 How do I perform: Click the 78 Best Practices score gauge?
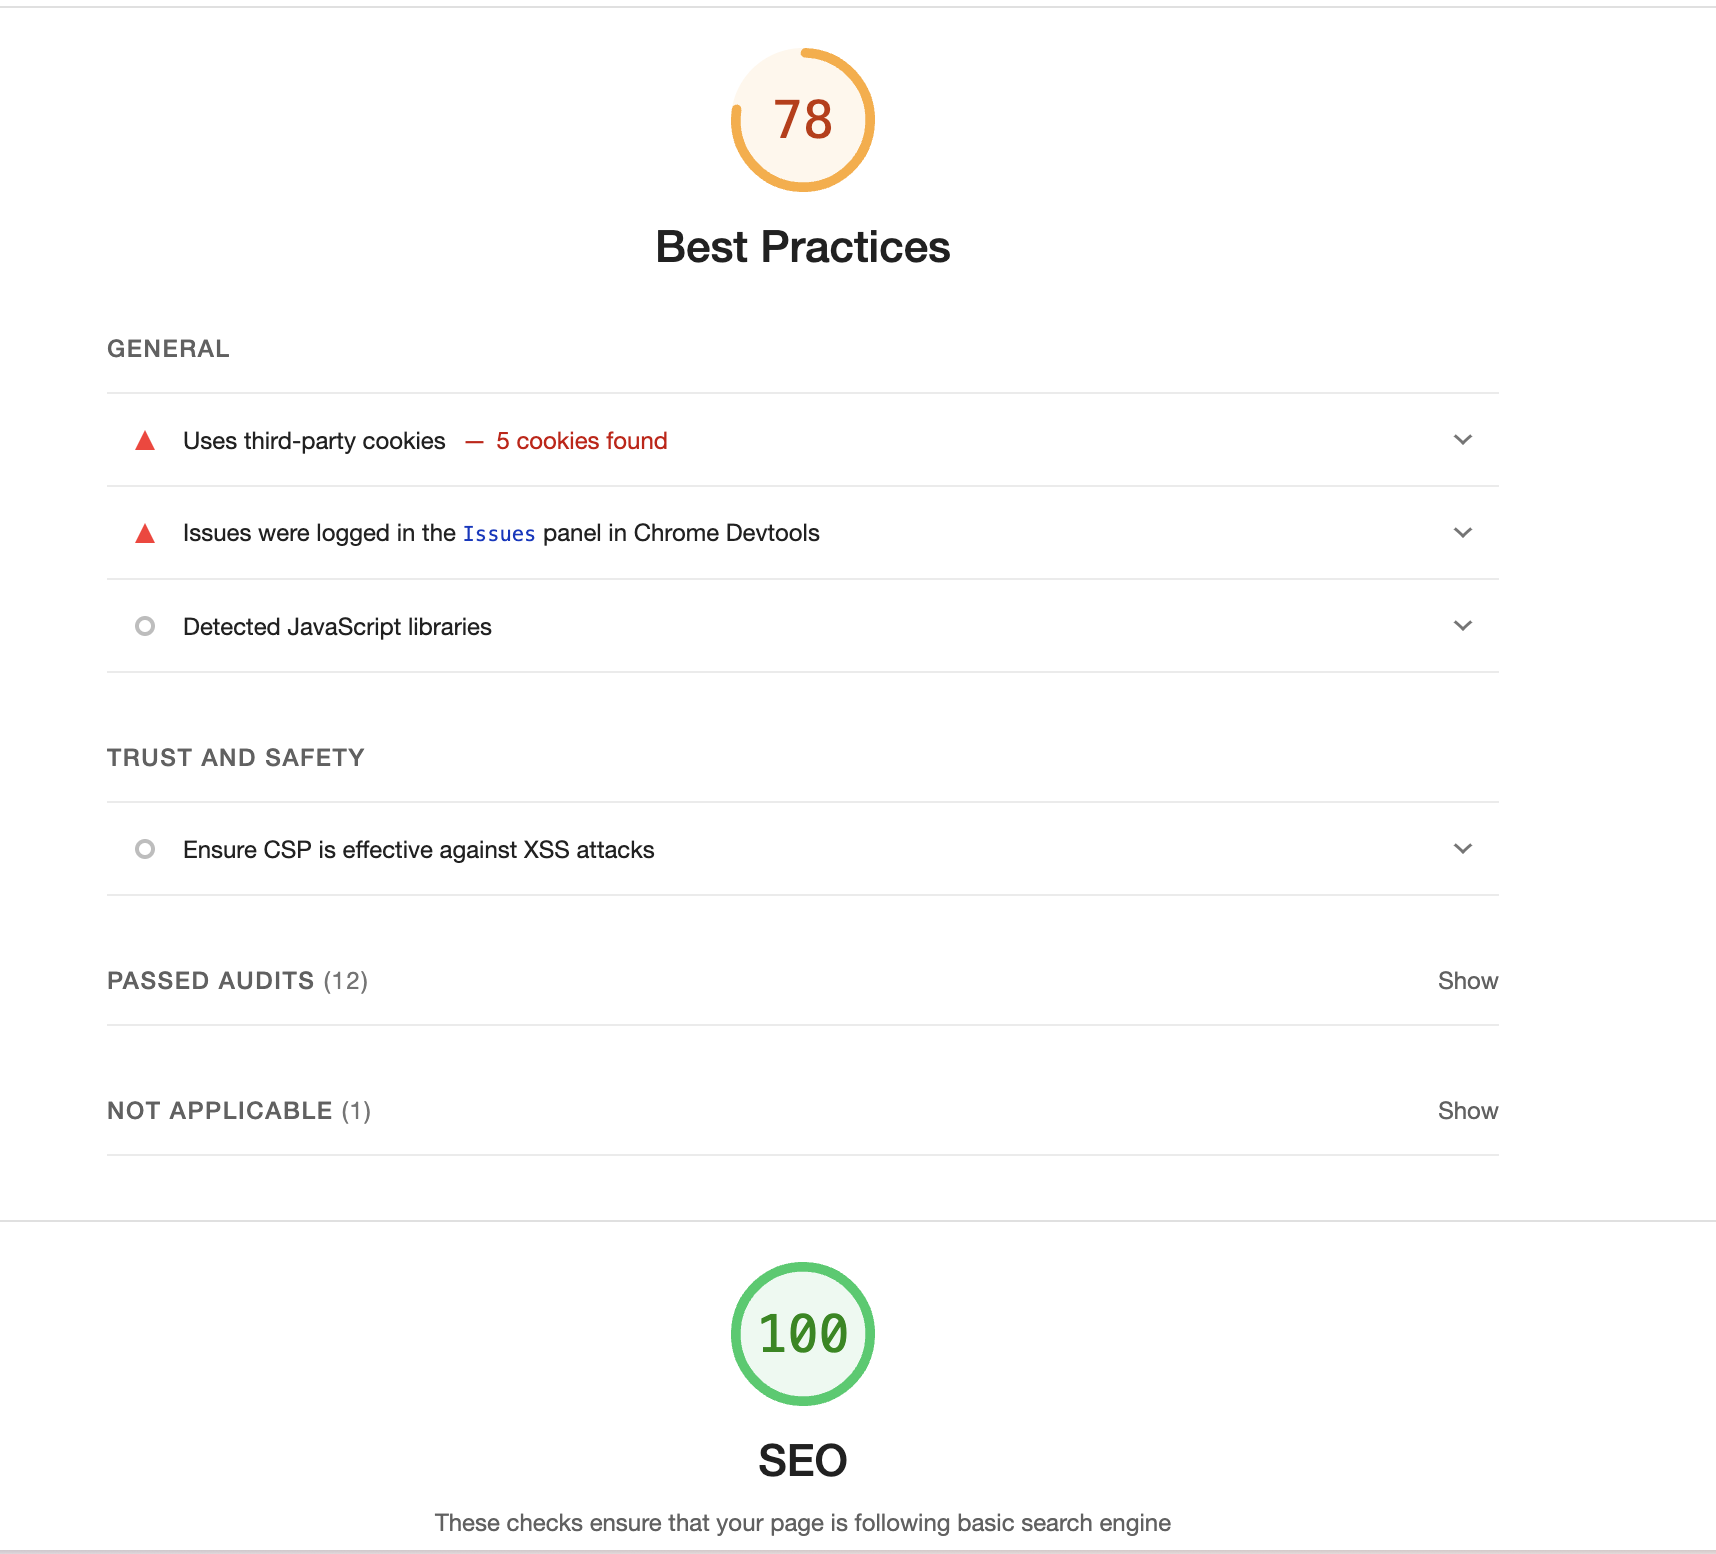tap(803, 120)
